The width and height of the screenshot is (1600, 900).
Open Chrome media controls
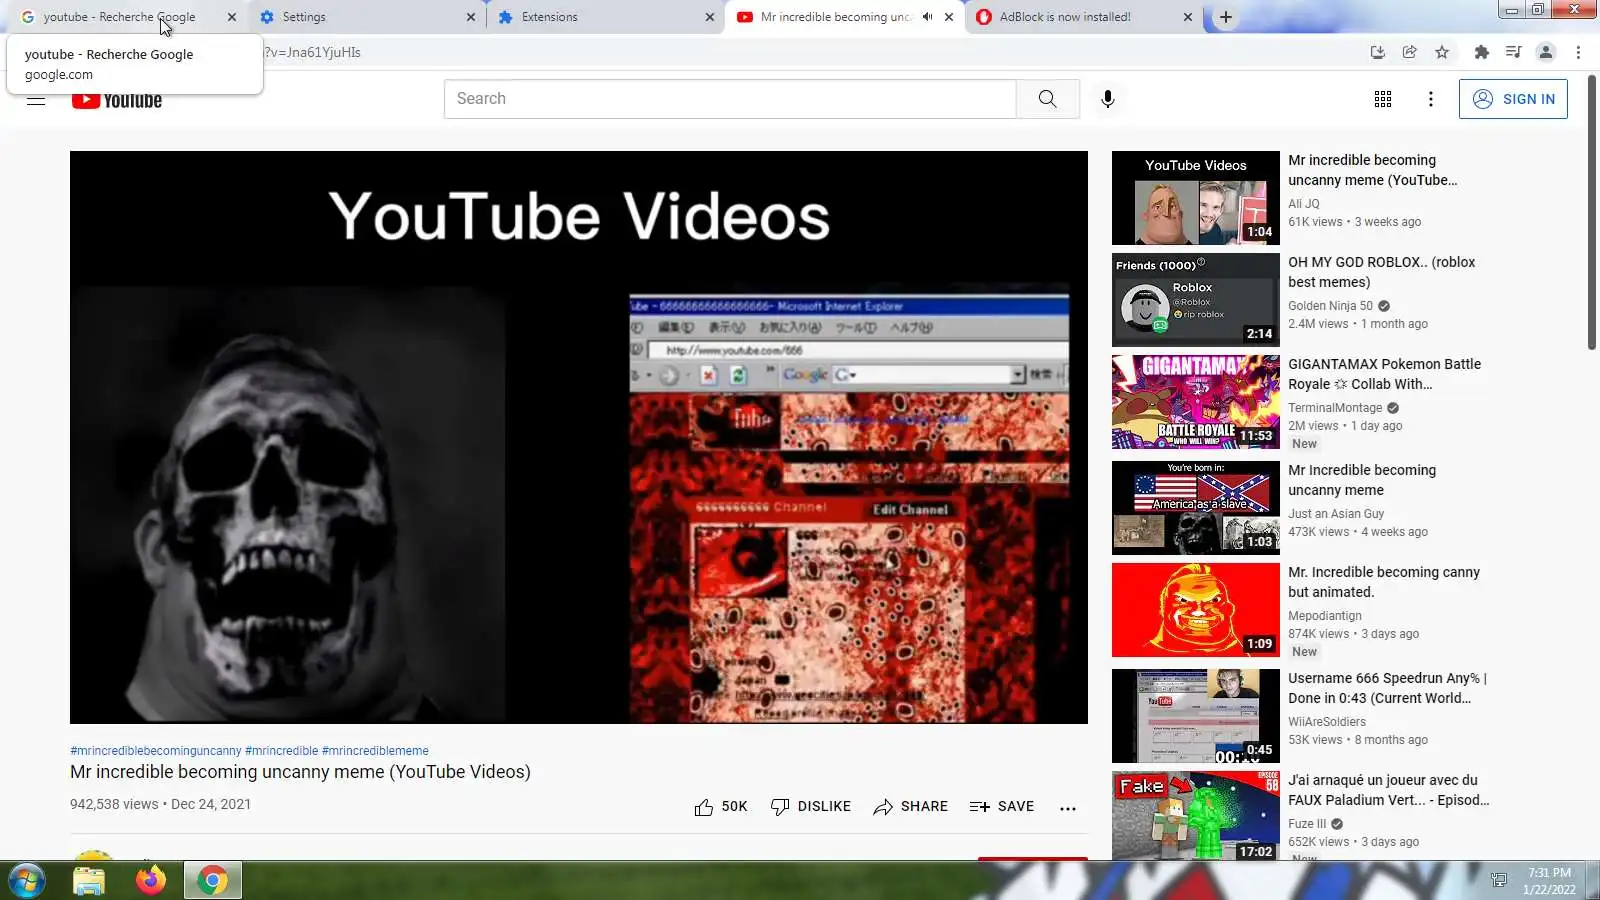1514,52
